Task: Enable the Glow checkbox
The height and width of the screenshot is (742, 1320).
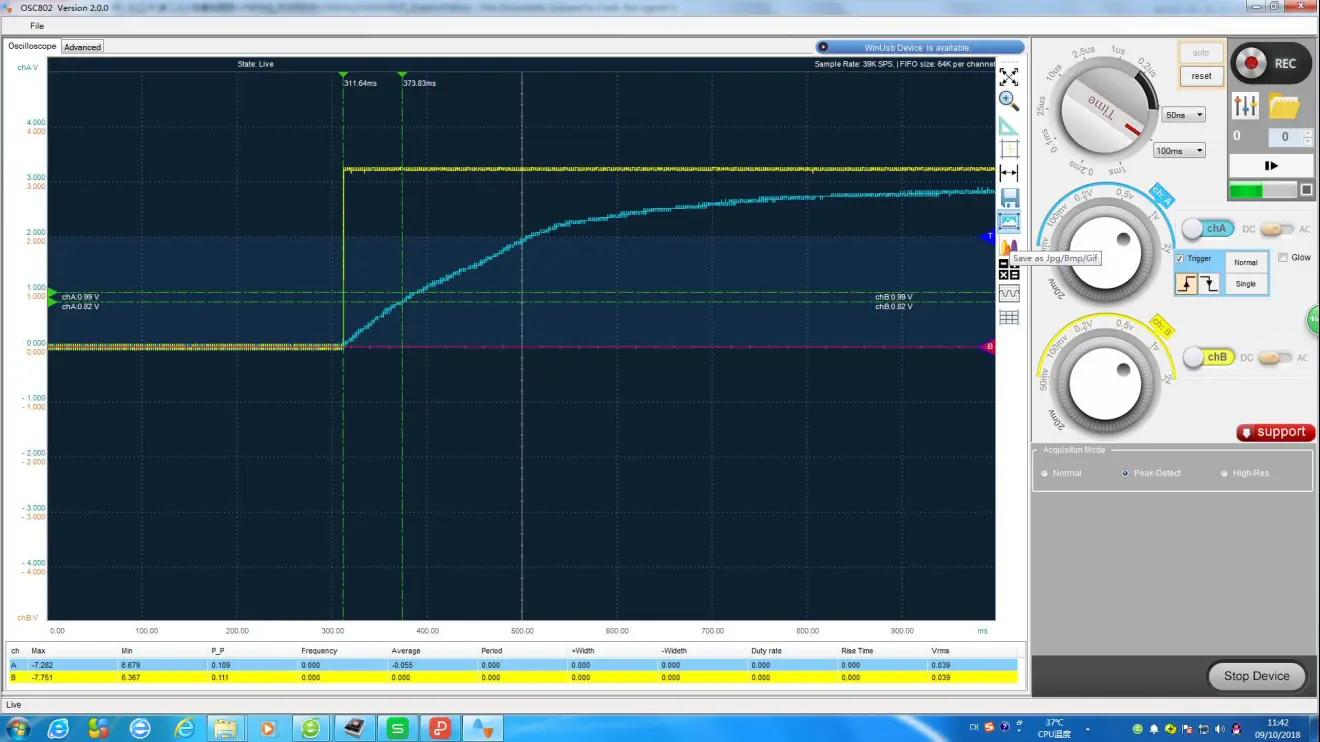Action: point(1284,257)
